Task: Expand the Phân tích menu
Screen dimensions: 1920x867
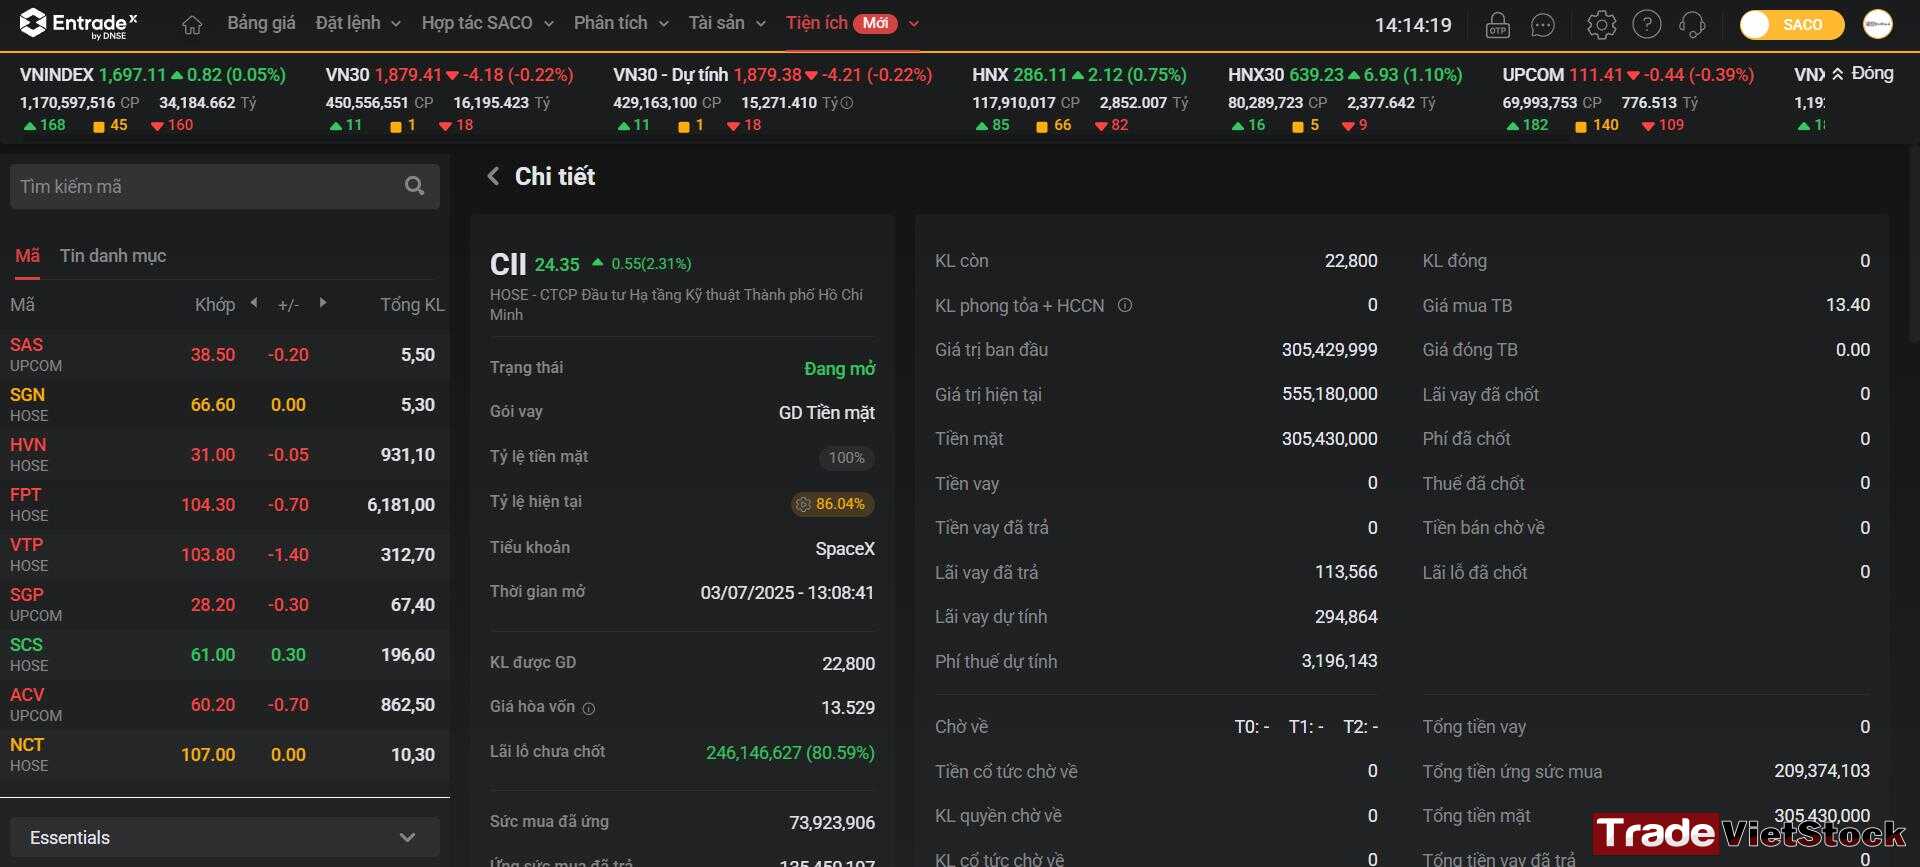Action: [621, 23]
